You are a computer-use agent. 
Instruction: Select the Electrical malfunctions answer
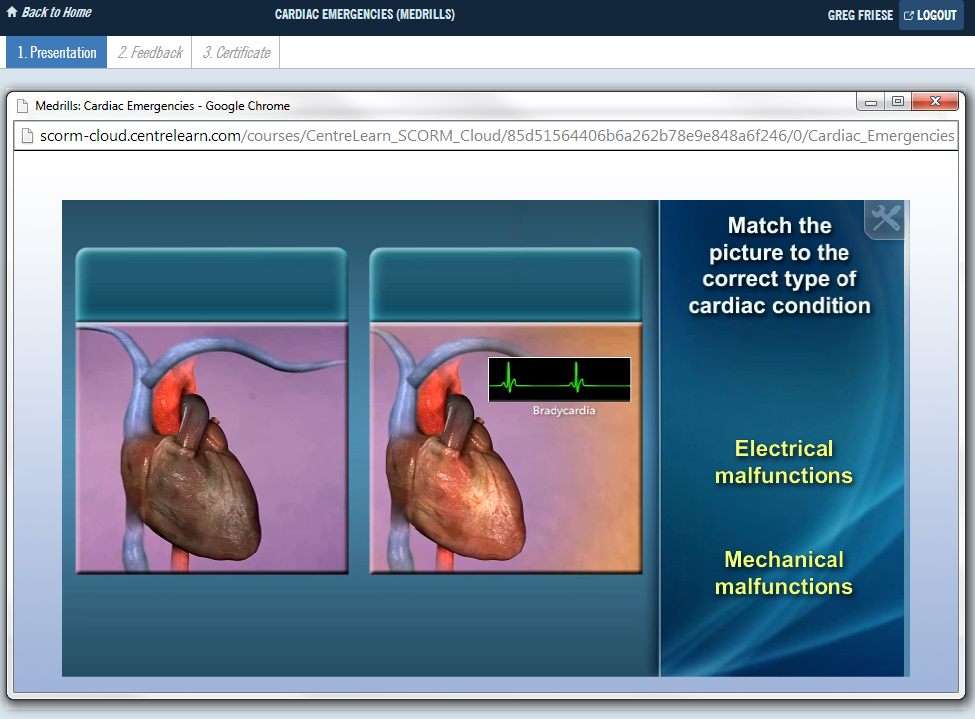click(783, 462)
